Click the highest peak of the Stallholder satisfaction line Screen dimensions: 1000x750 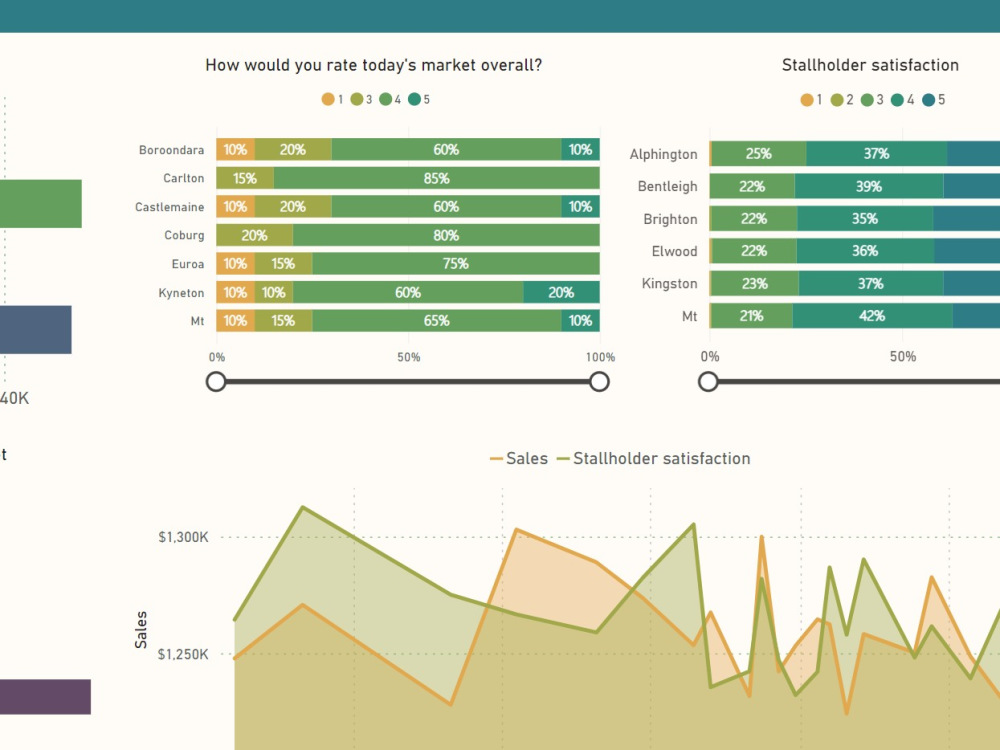click(x=302, y=507)
